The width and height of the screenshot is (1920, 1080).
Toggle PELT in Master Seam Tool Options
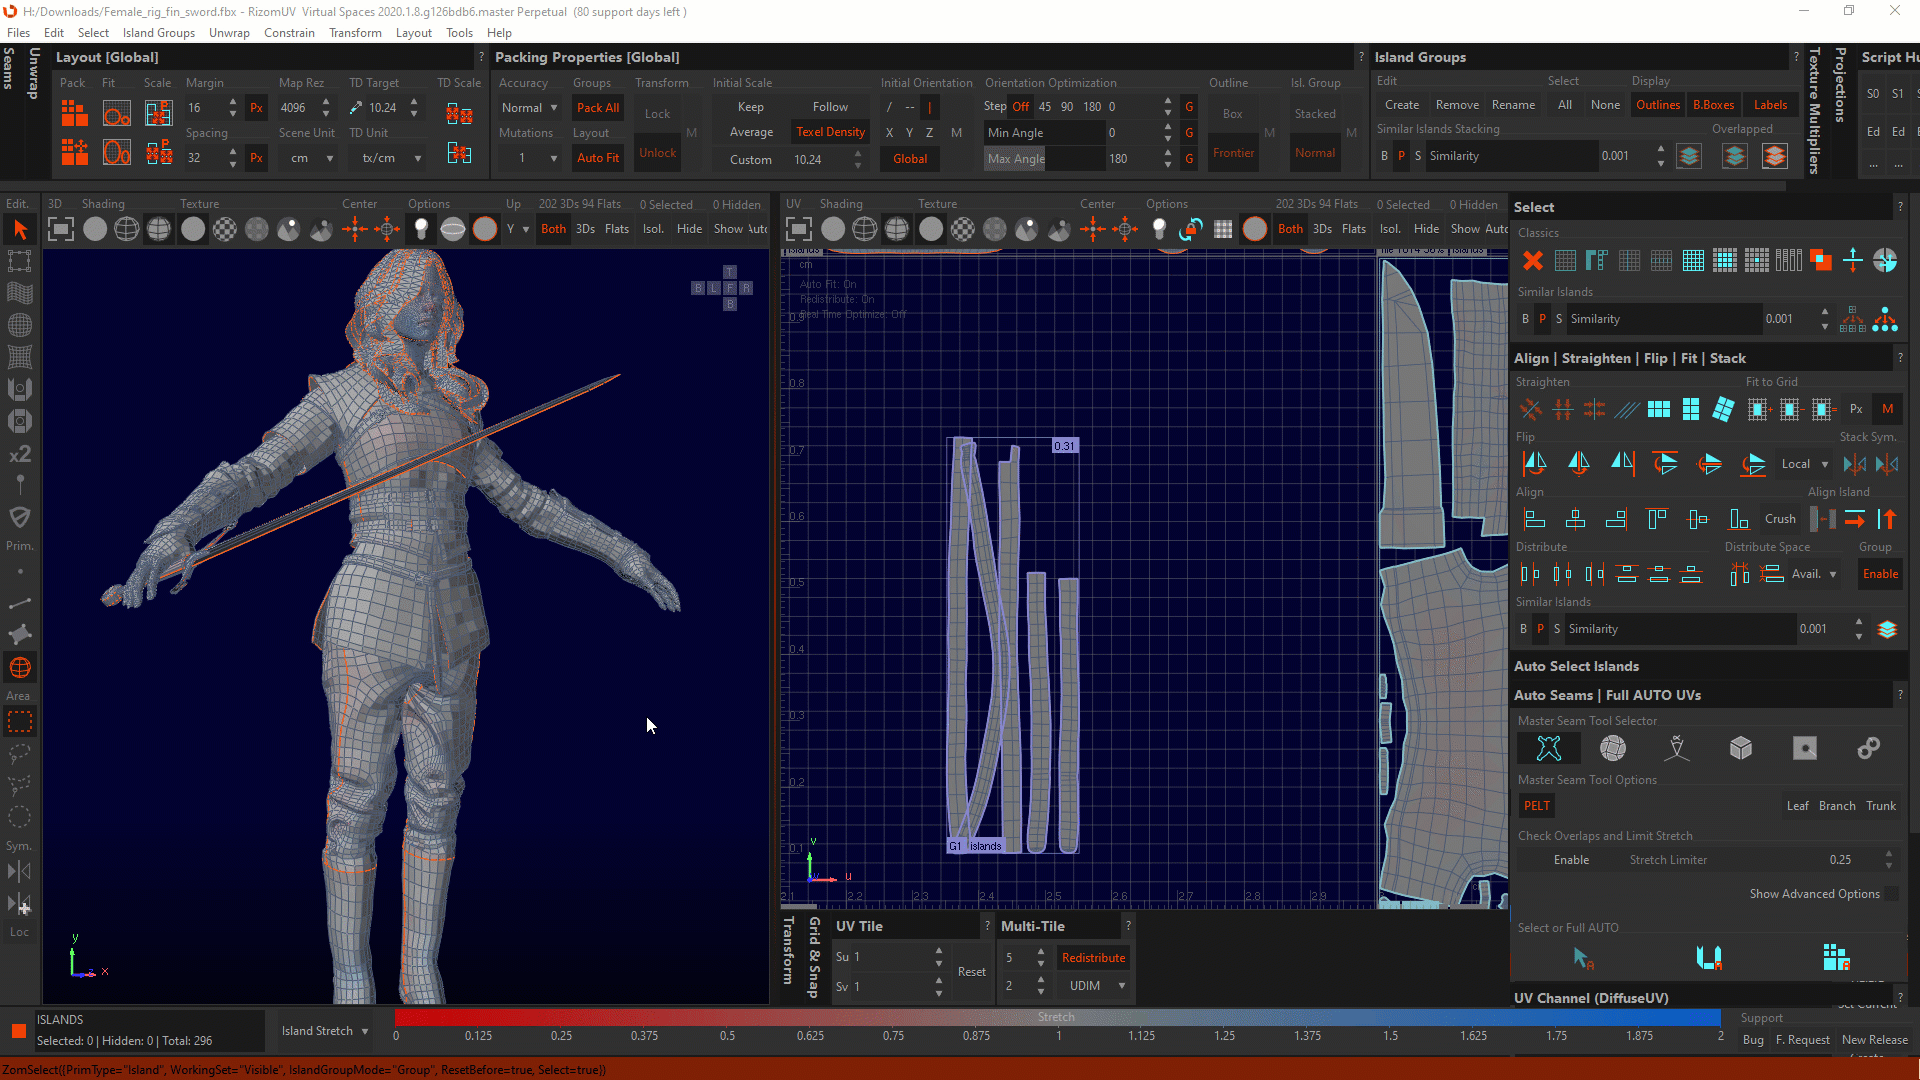1537,806
